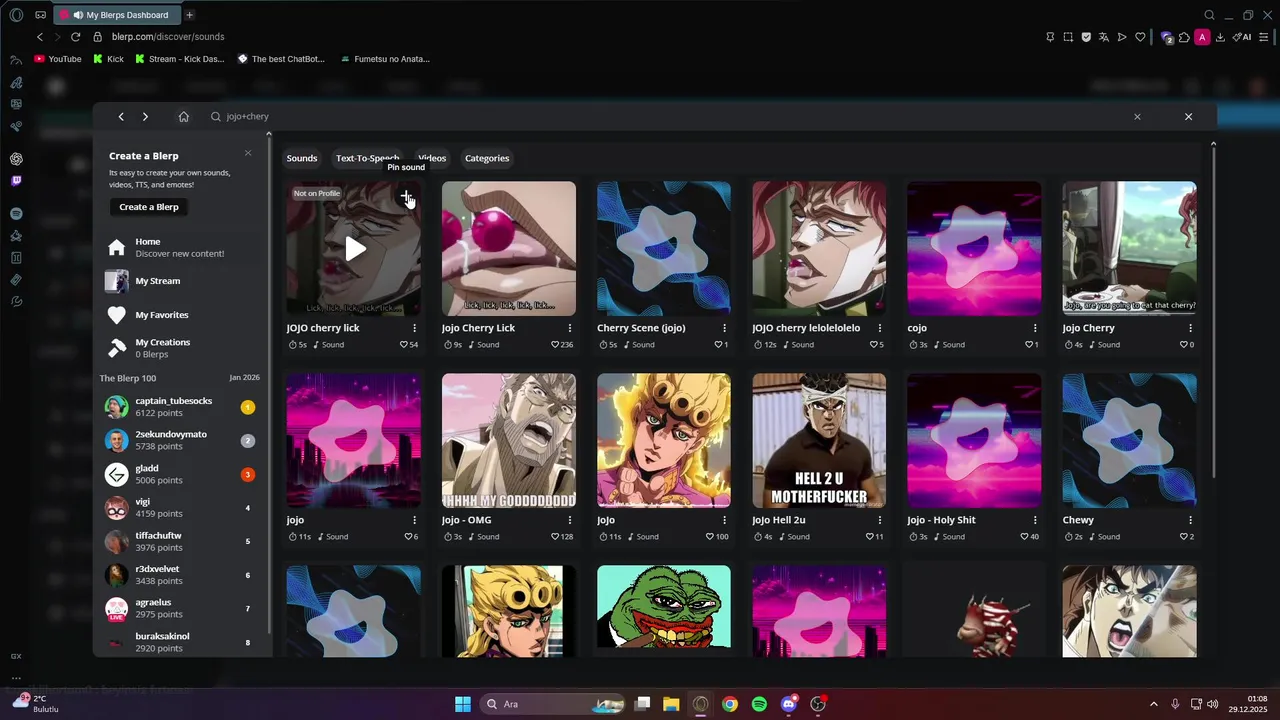Open the YouTube bookmark
The width and height of the screenshot is (1280, 720).
point(58,59)
